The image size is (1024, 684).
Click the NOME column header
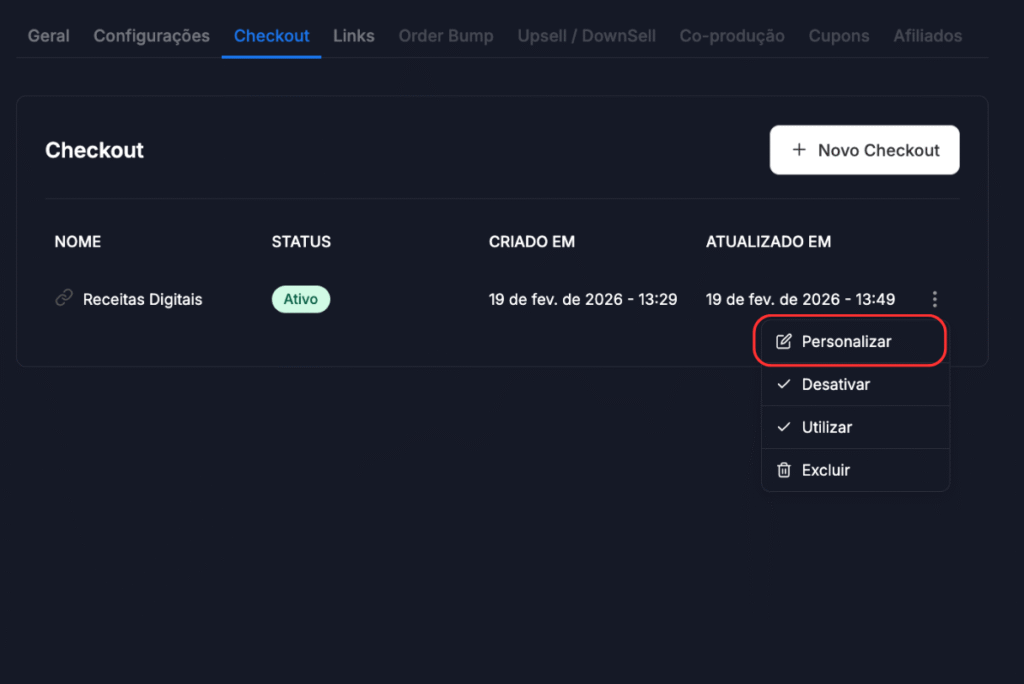point(77,242)
